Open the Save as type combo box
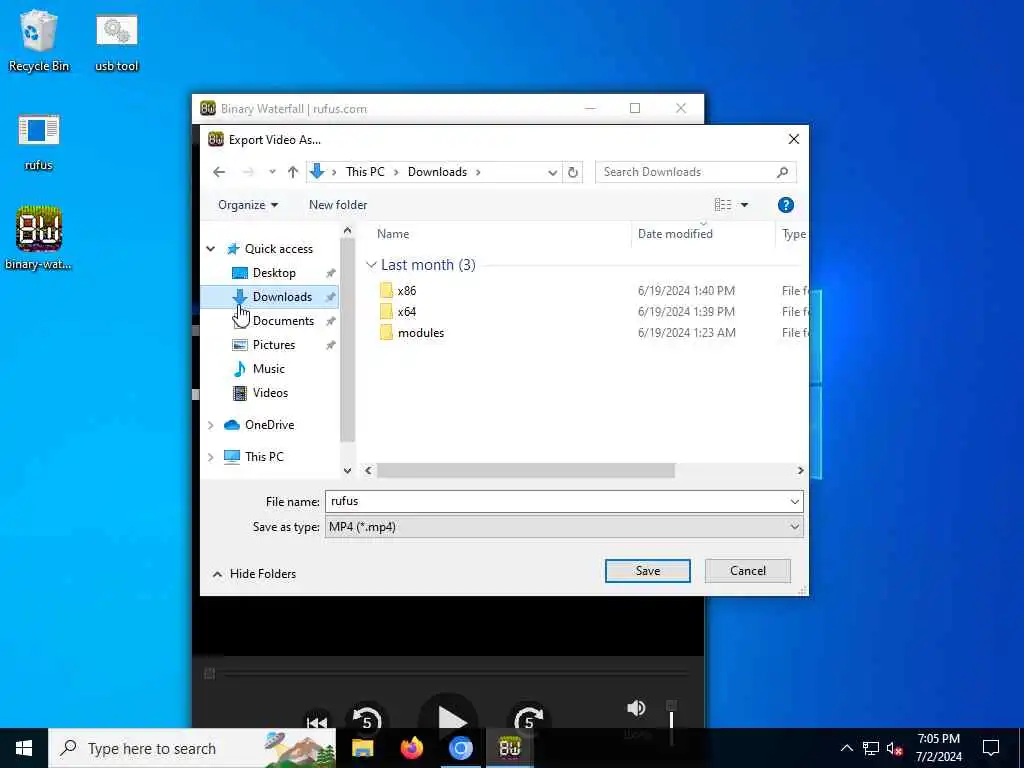This screenshot has width=1024, height=768. [564, 527]
